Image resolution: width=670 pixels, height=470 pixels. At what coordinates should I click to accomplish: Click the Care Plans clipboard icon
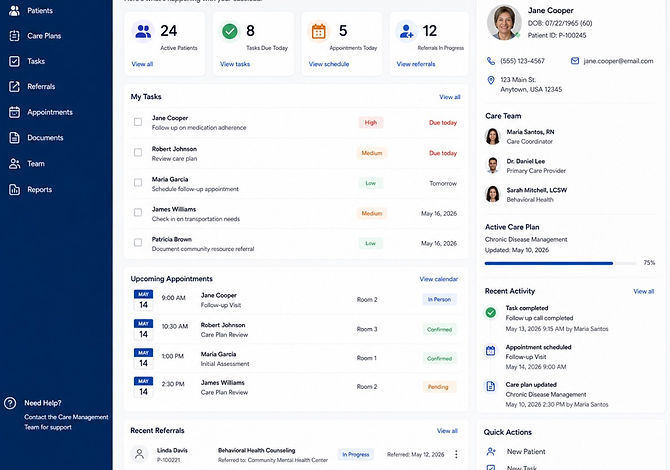coord(15,36)
